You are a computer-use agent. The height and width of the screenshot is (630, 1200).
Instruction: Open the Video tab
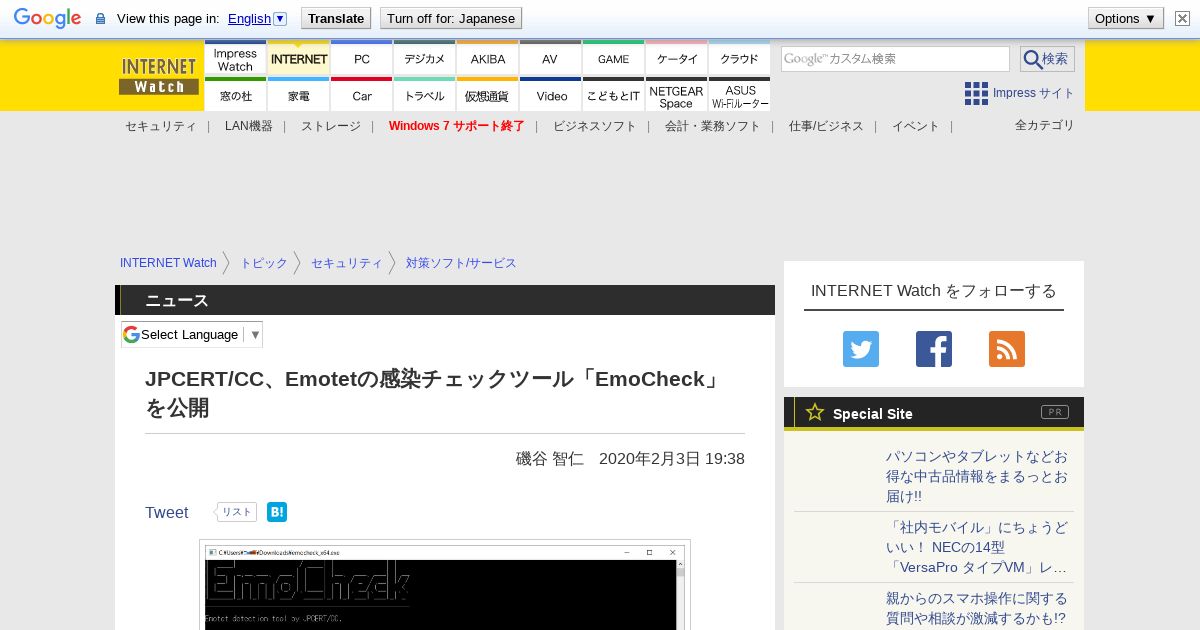pos(551,96)
